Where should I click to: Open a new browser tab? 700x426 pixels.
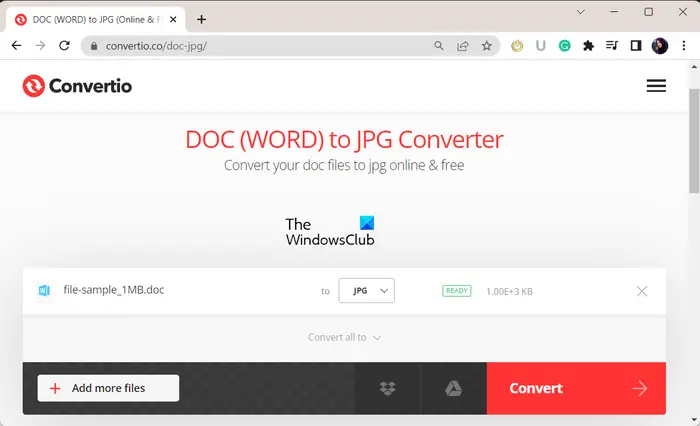point(201,20)
